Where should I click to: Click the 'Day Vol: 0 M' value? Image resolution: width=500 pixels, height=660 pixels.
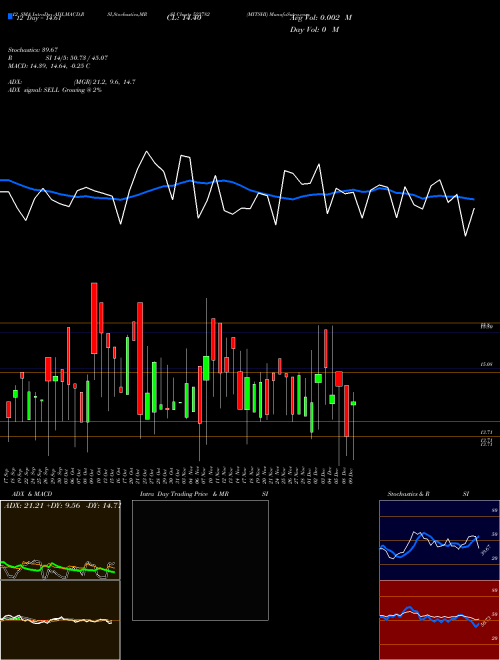314,29
